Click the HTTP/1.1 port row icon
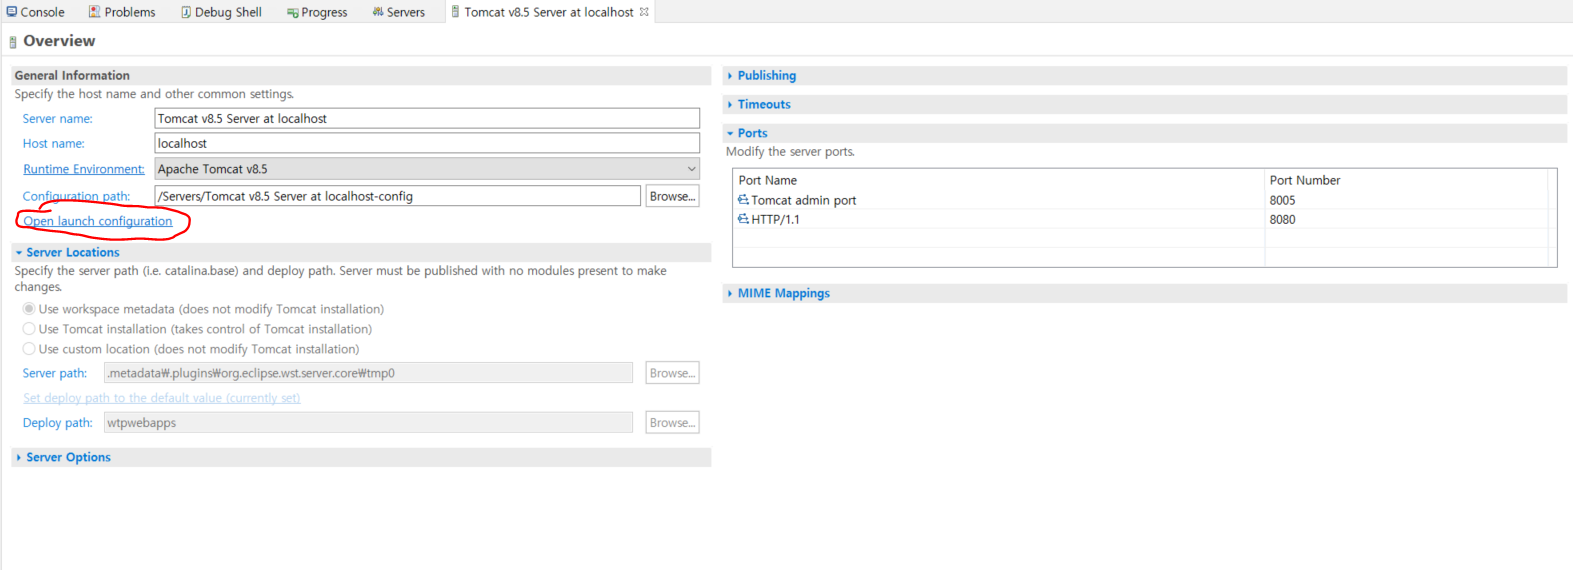The height and width of the screenshot is (570, 1573). tap(743, 219)
